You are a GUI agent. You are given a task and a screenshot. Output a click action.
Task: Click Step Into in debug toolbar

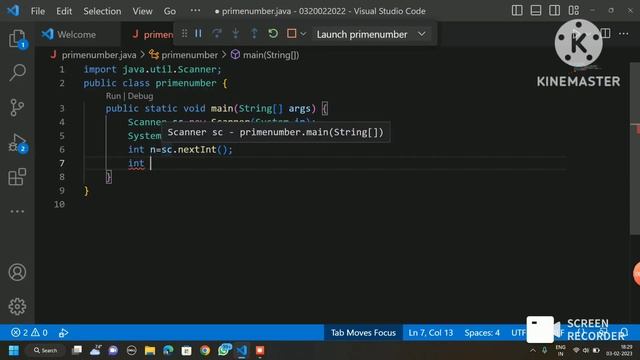[236, 34]
